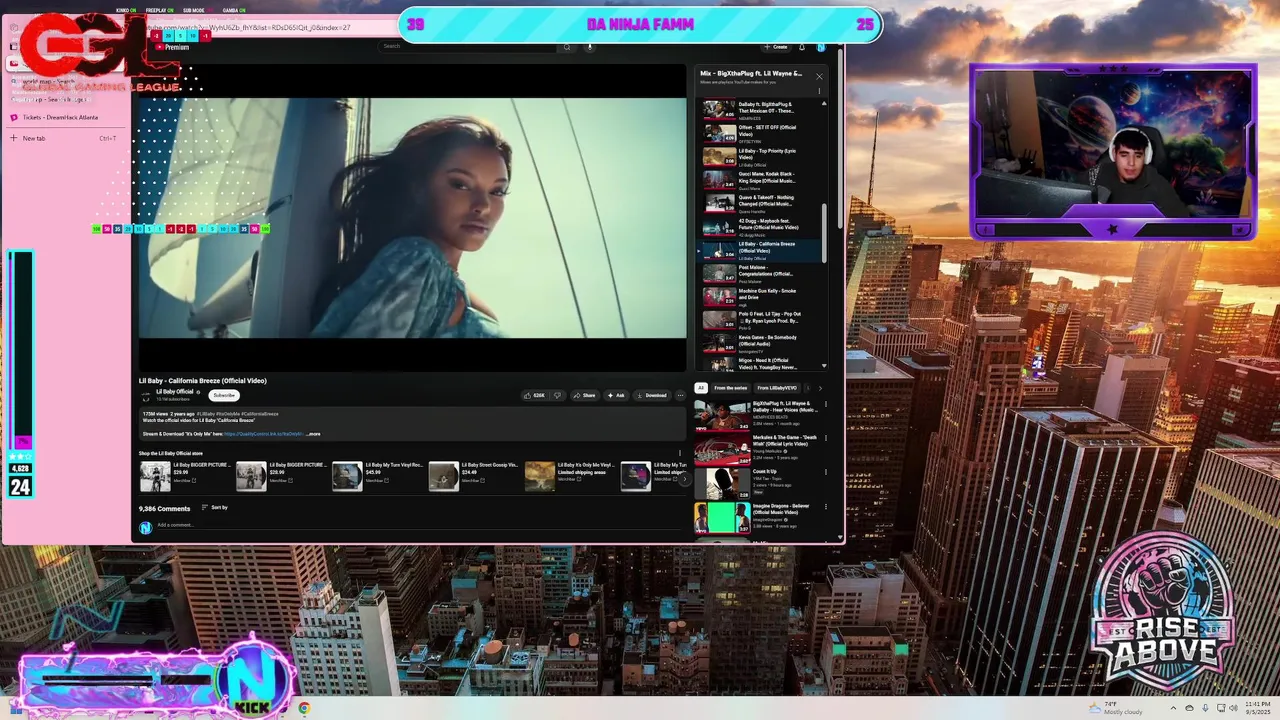The image size is (1280, 720).
Task: Select the From LilBabyVEVO chip
Action: 777,388
